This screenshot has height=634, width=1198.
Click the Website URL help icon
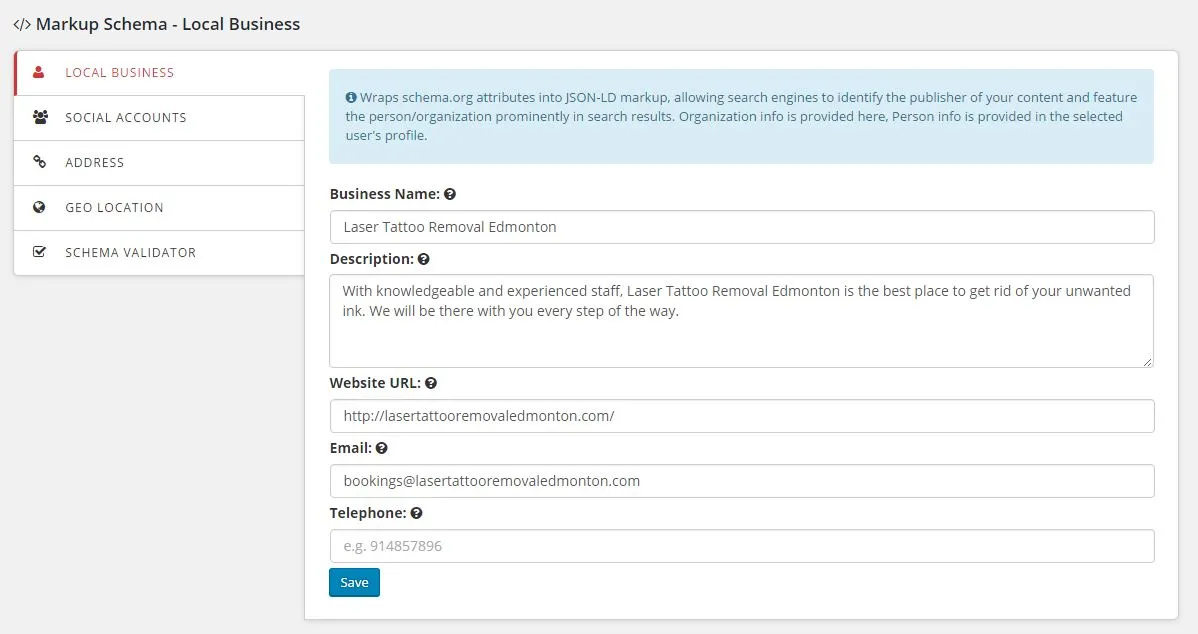(431, 383)
